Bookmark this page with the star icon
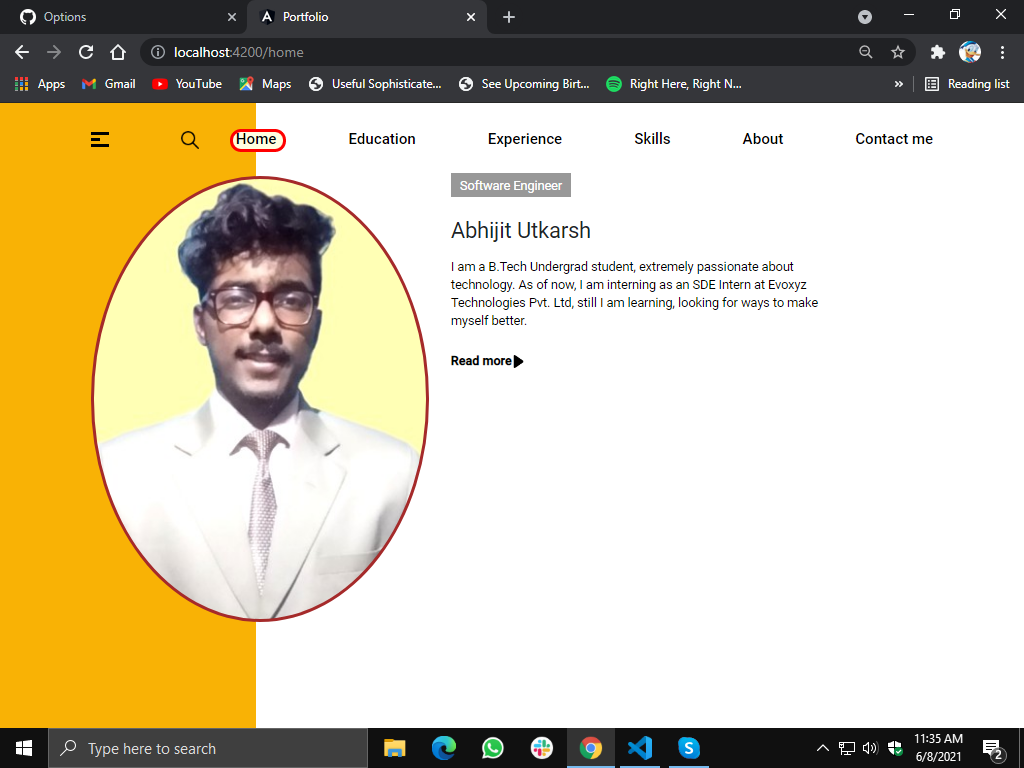The height and width of the screenshot is (768, 1024). tap(898, 52)
